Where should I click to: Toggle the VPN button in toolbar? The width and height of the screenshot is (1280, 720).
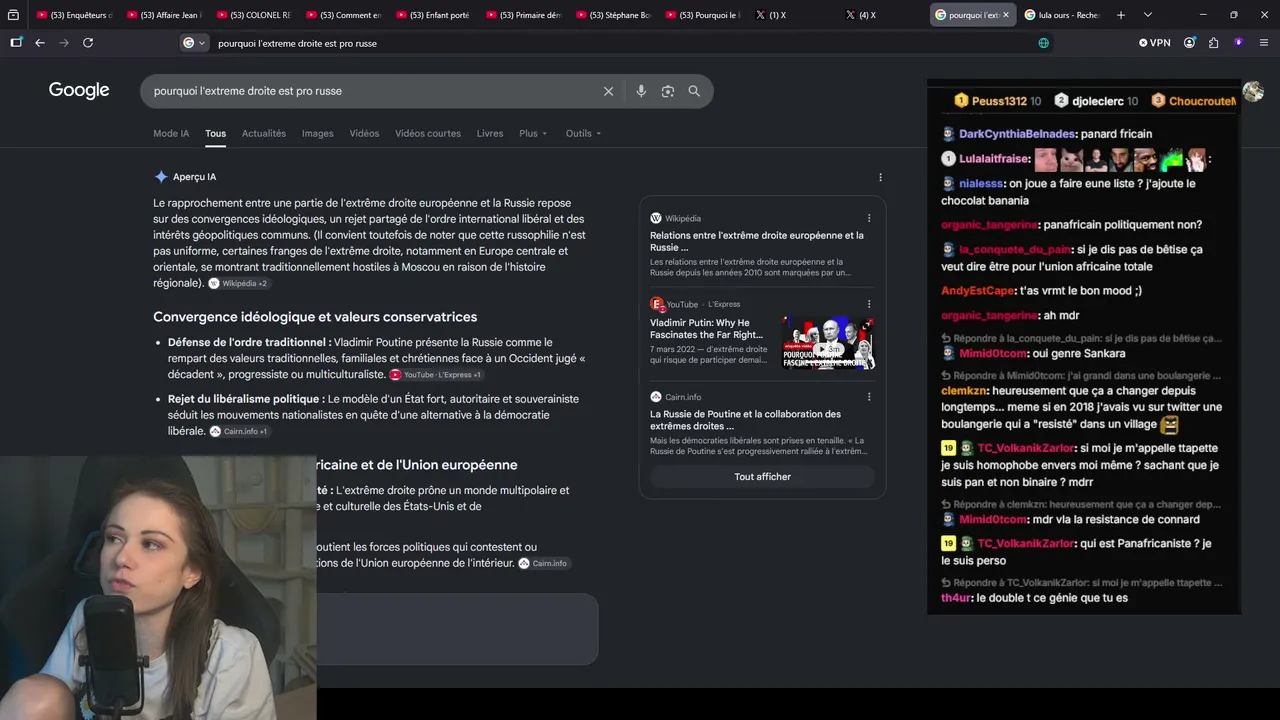point(1154,43)
